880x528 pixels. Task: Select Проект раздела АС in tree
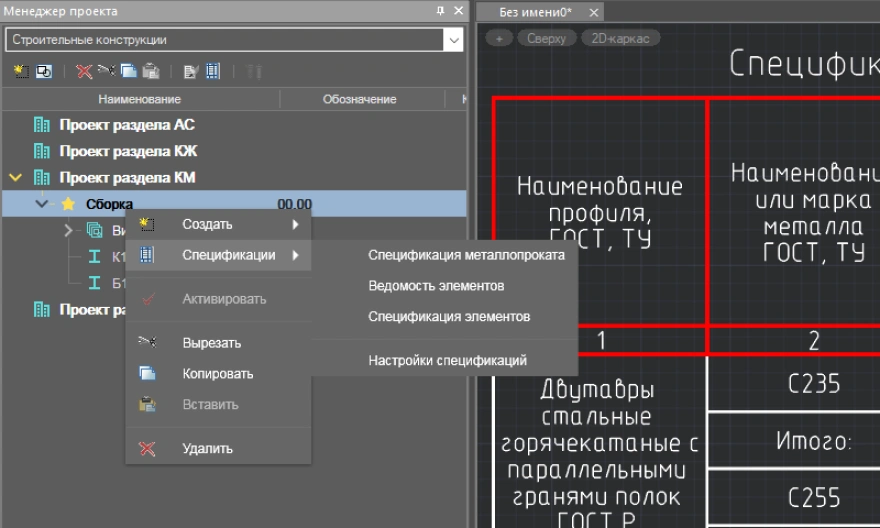coord(126,126)
